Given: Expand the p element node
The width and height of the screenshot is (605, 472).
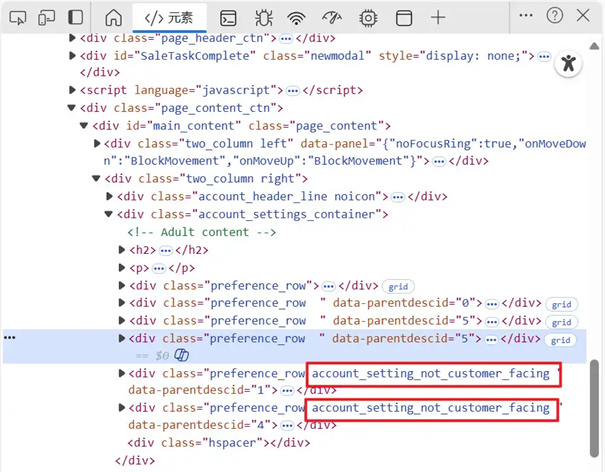Looking at the screenshot, I should pos(122,267).
